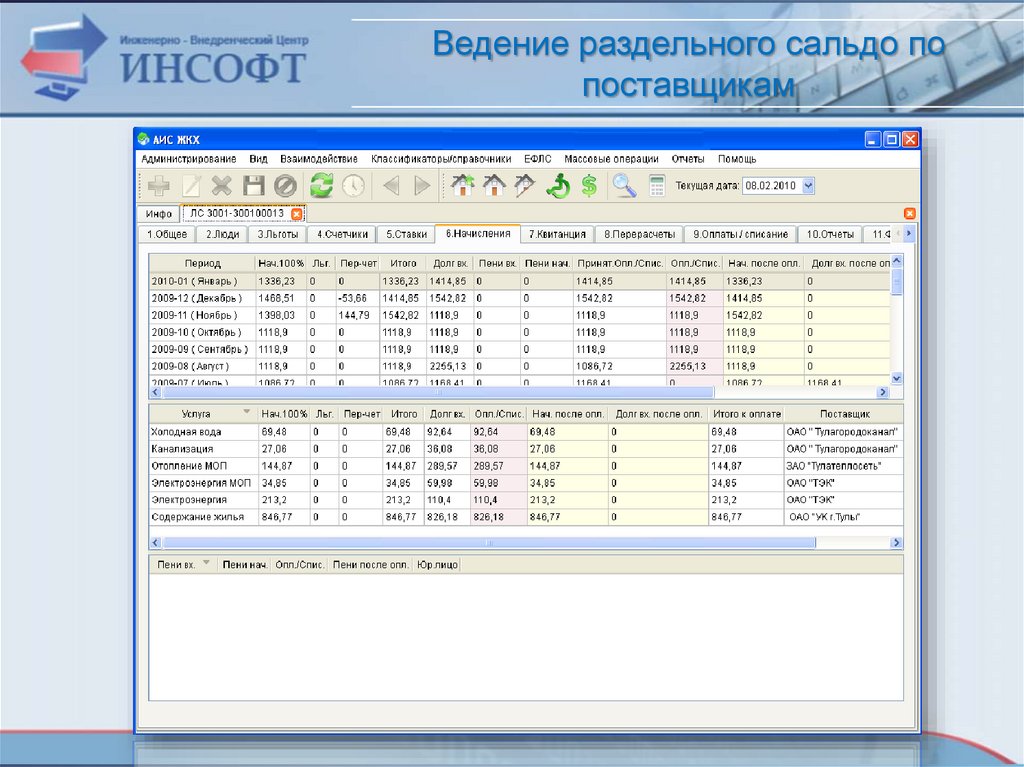The image size is (1024, 767).
Task: Click the clock history icon
Action: [x=353, y=186]
